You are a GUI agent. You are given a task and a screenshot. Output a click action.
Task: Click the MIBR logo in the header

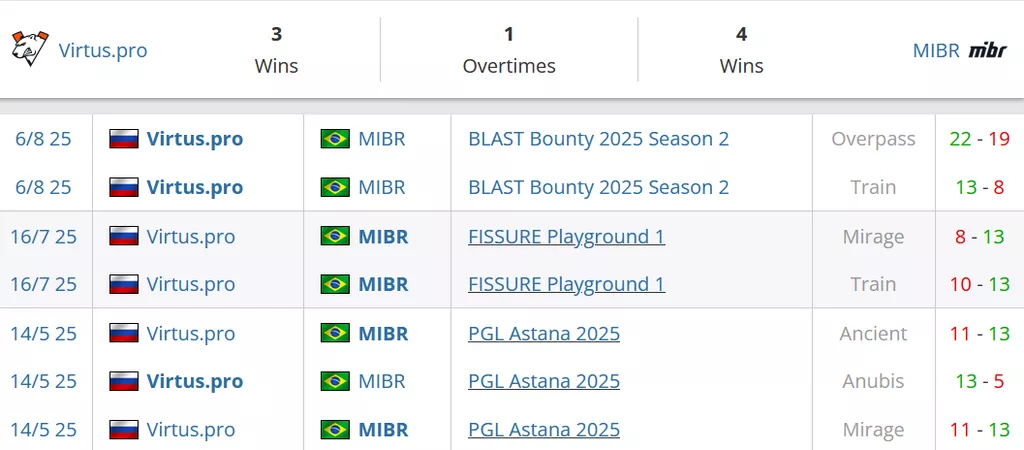pos(987,50)
